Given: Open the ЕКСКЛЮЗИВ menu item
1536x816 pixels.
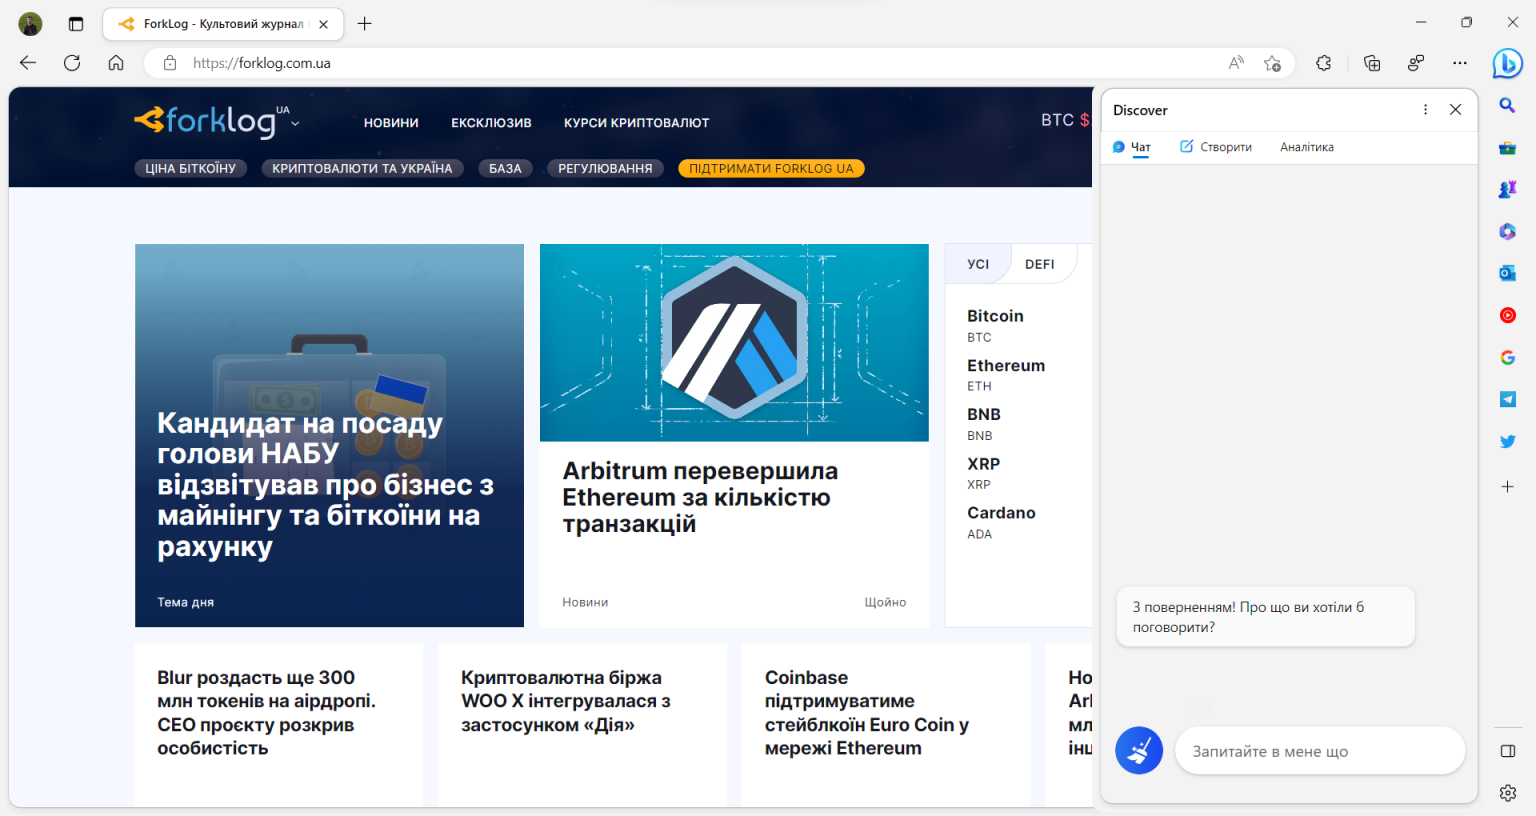Looking at the screenshot, I should pyautogui.click(x=491, y=123).
